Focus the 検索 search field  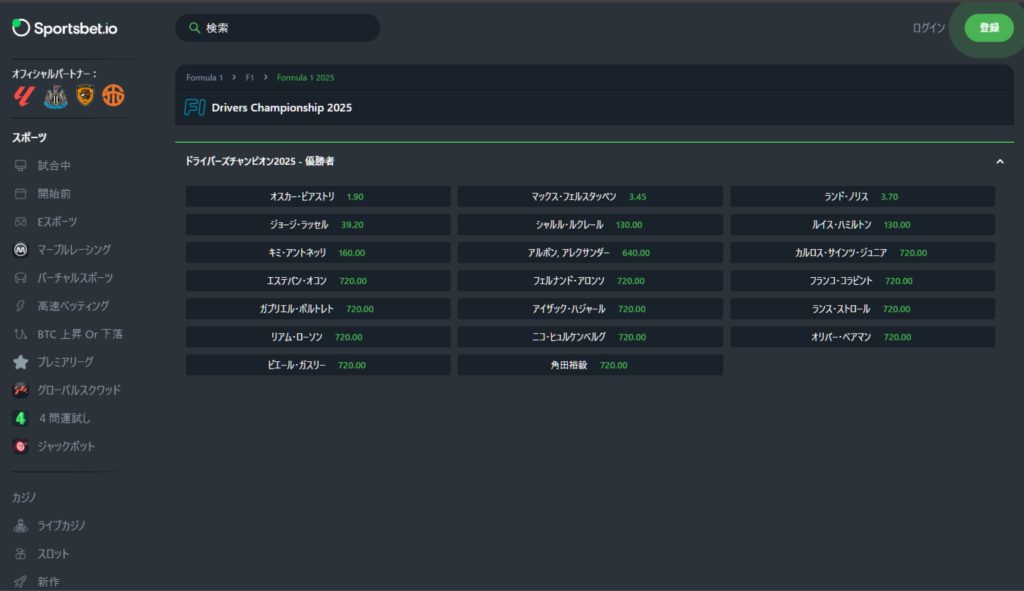278,28
